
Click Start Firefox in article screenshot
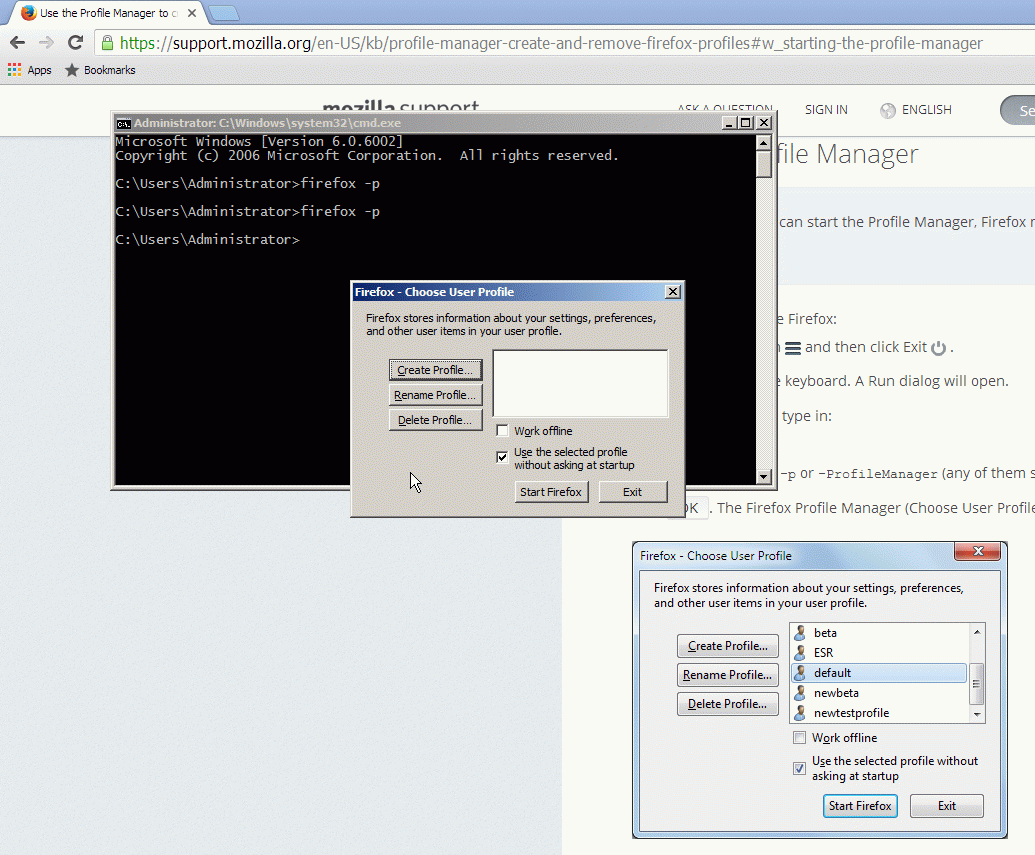(x=860, y=805)
